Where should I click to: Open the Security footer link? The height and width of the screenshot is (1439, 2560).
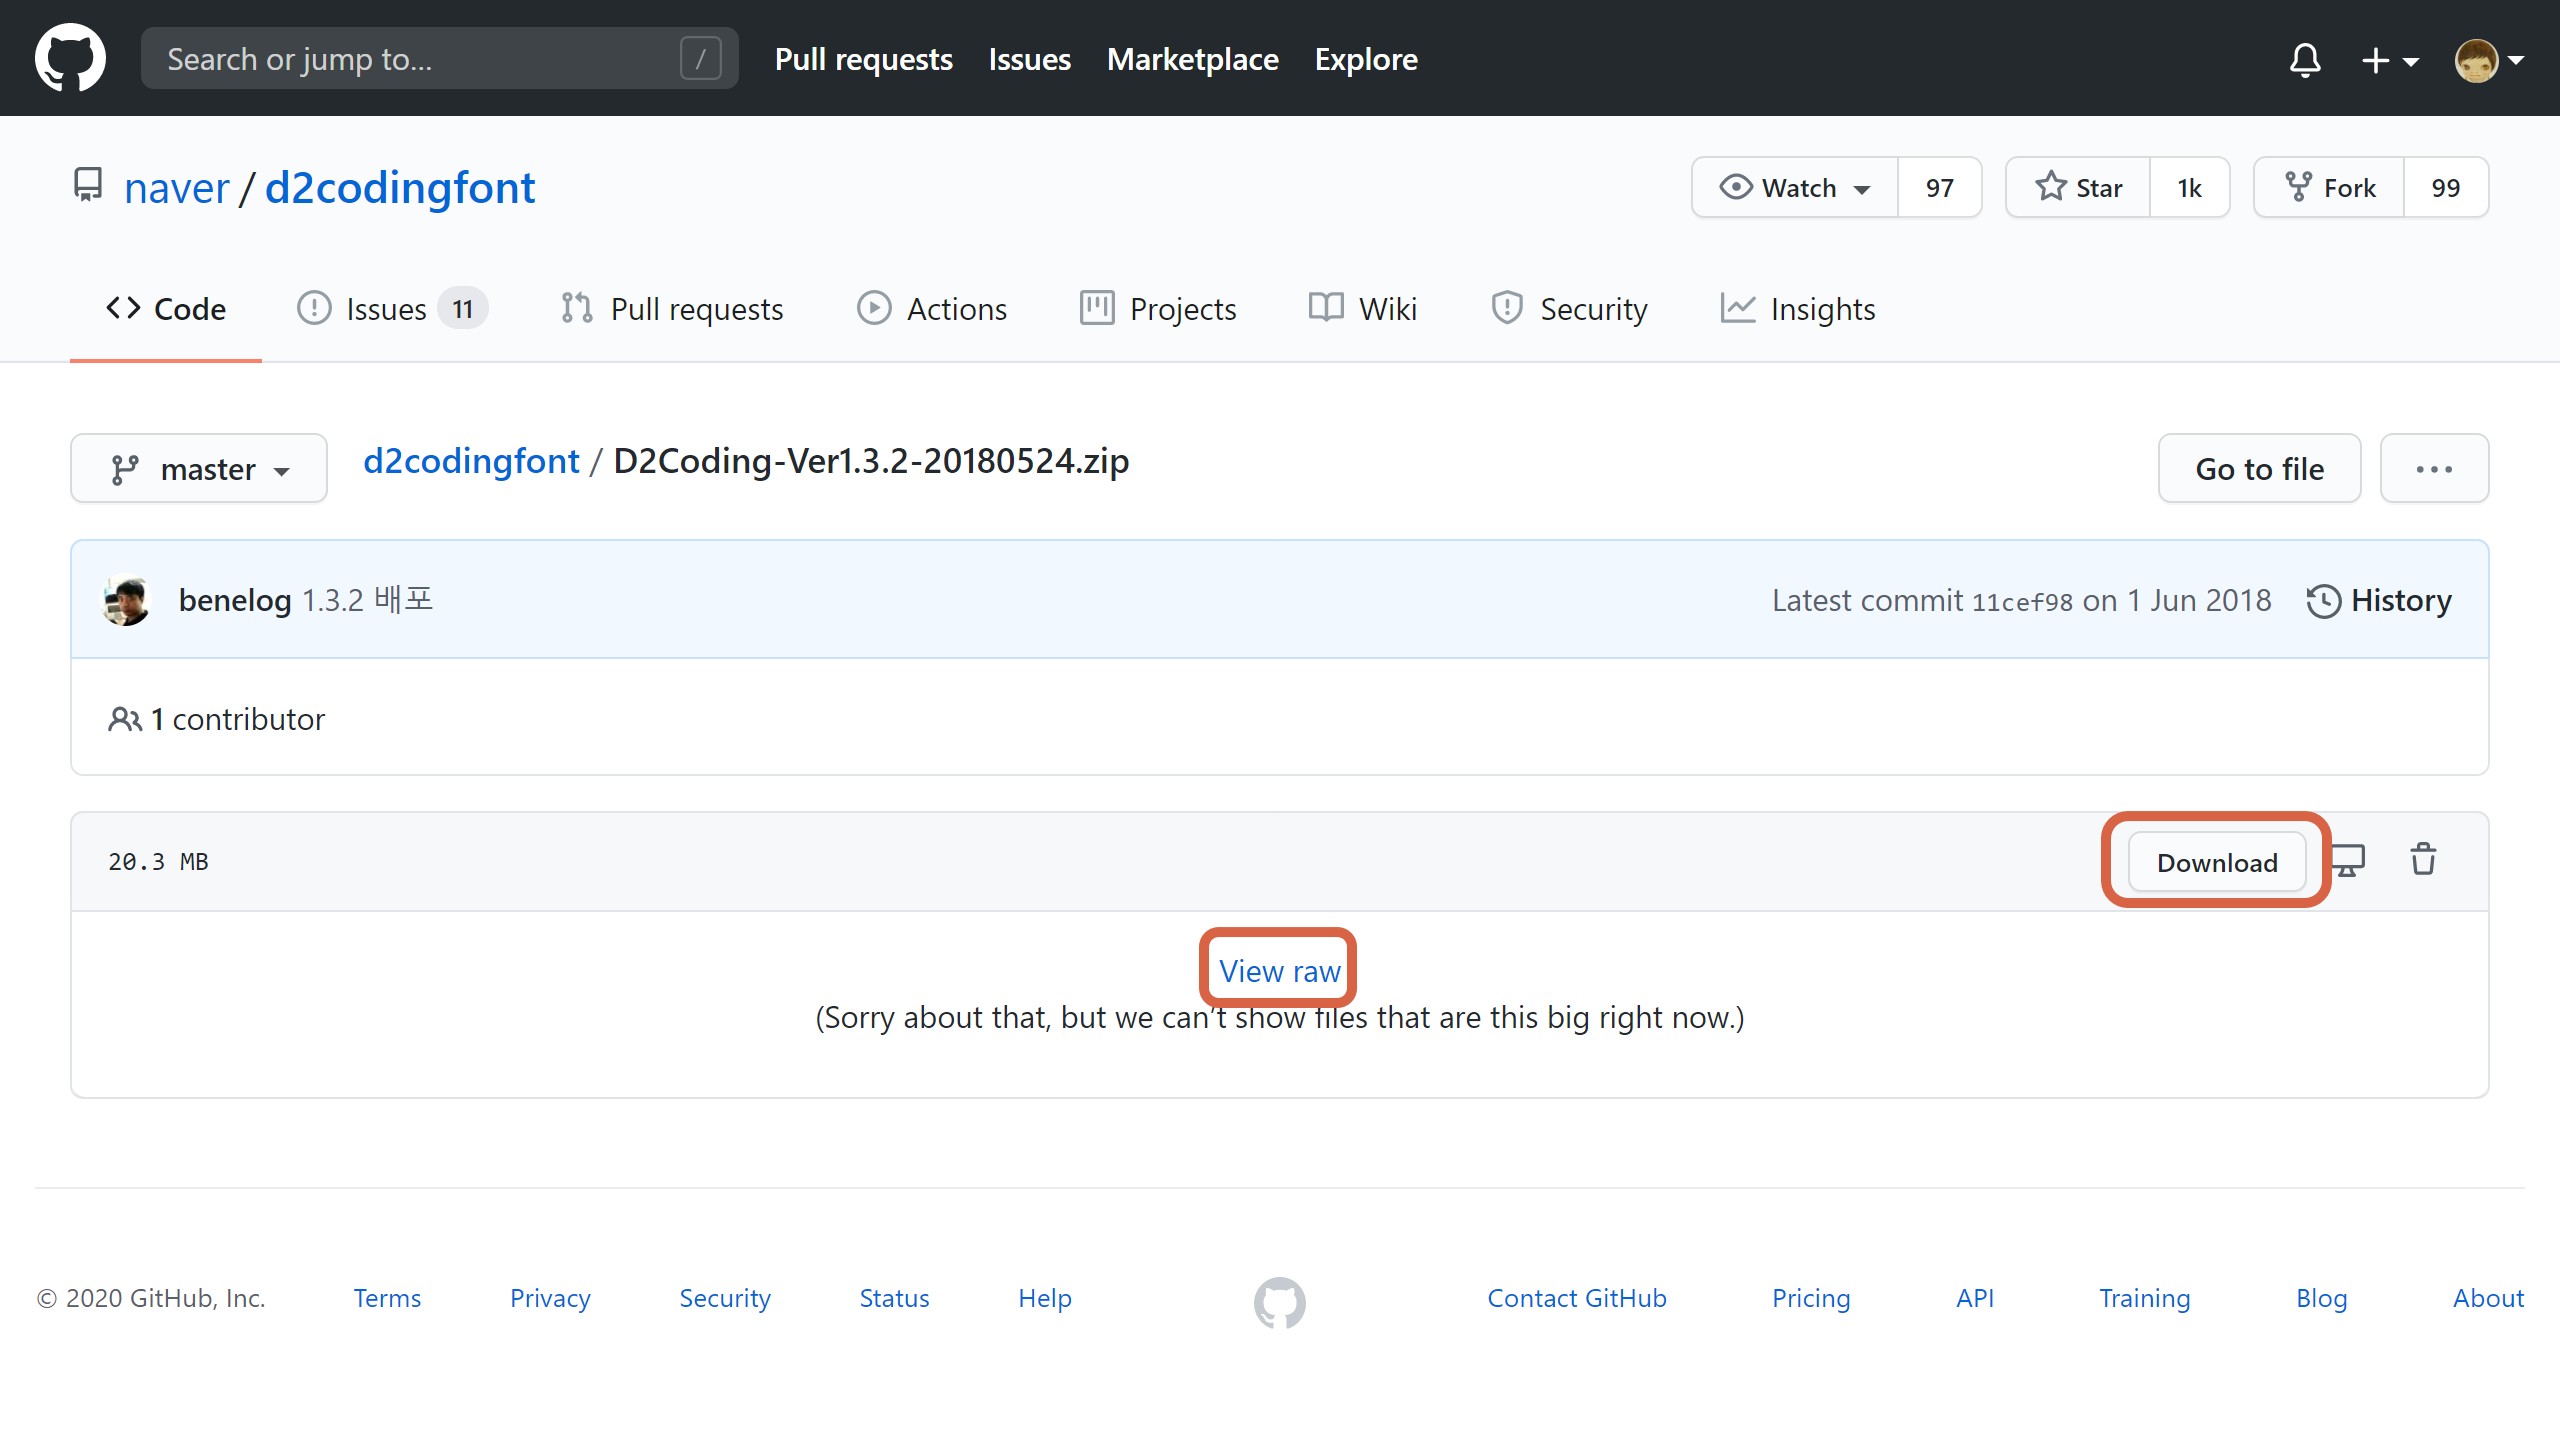coord(725,1298)
